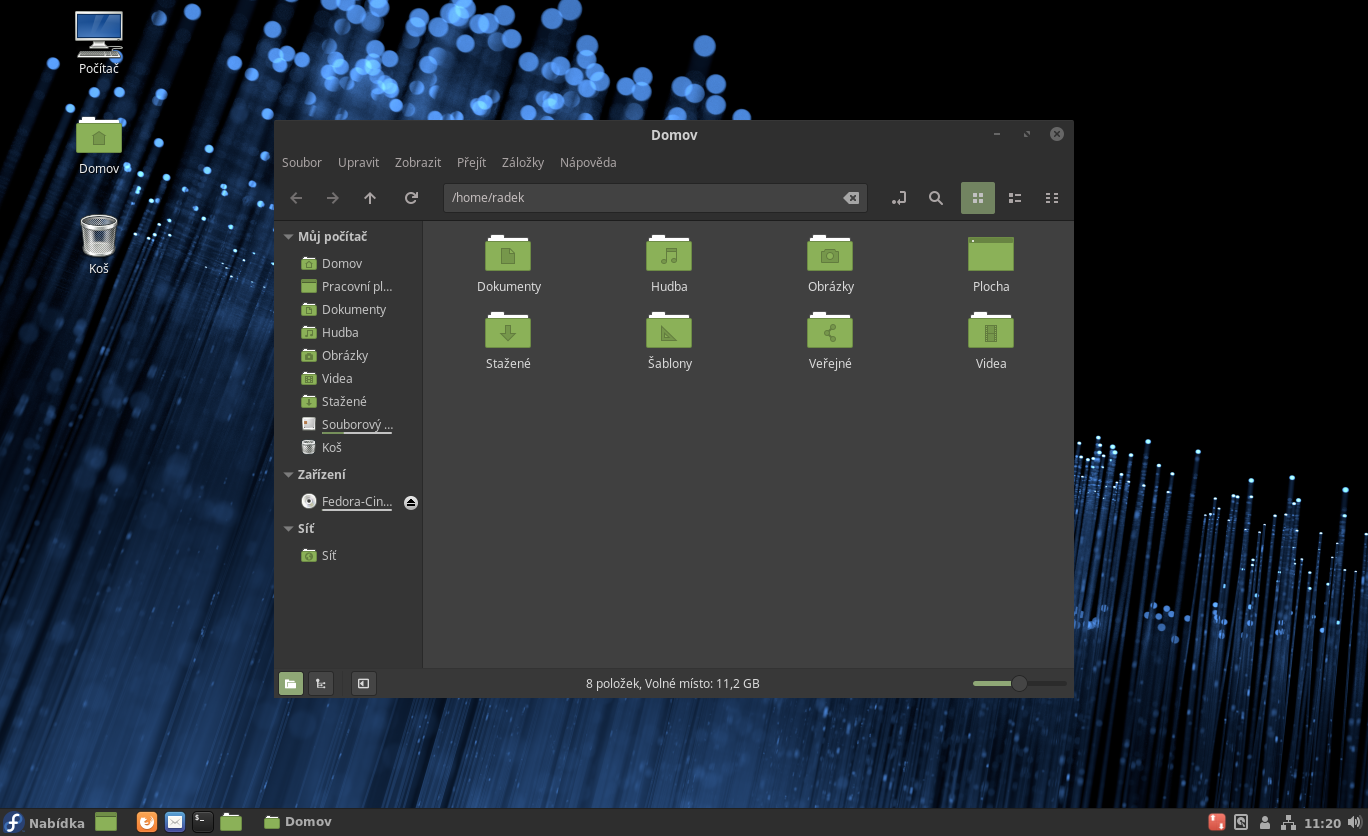The image size is (1368, 836).
Task: Collapse the Můj počítač section
Action: click(288, 237)
